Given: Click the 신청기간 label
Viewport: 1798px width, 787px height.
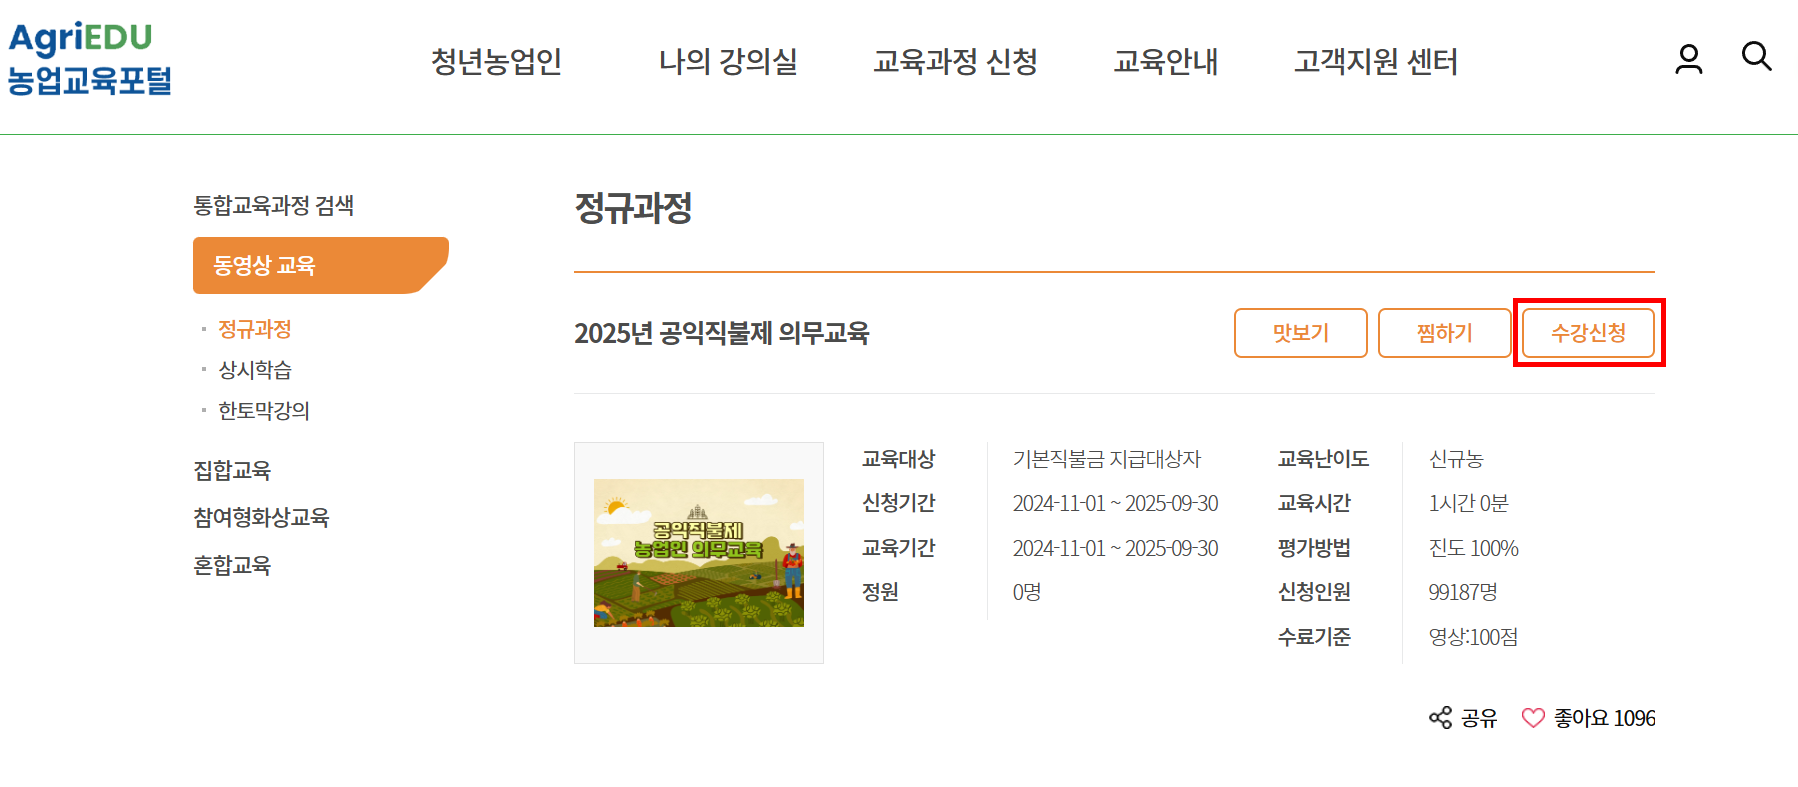Looking at the screenshot, I should [x=899, y=503].
